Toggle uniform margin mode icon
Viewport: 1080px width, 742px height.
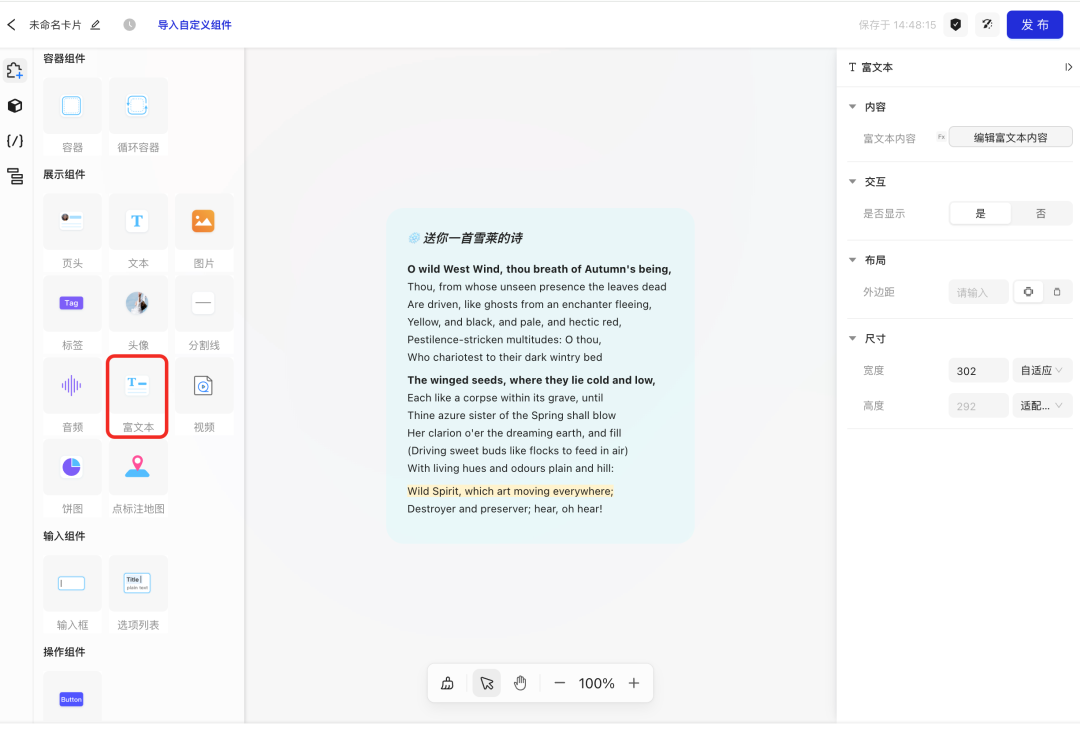pos(1028,292)
